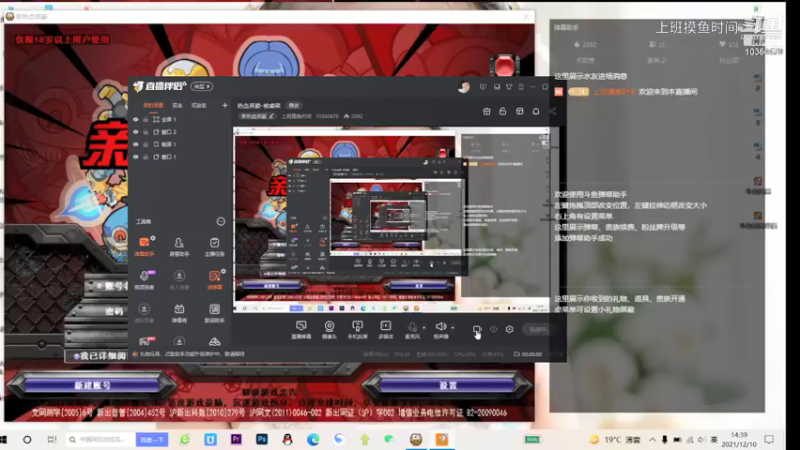
Task: Click the share icon beside the bell
Action: click(553, 111)
